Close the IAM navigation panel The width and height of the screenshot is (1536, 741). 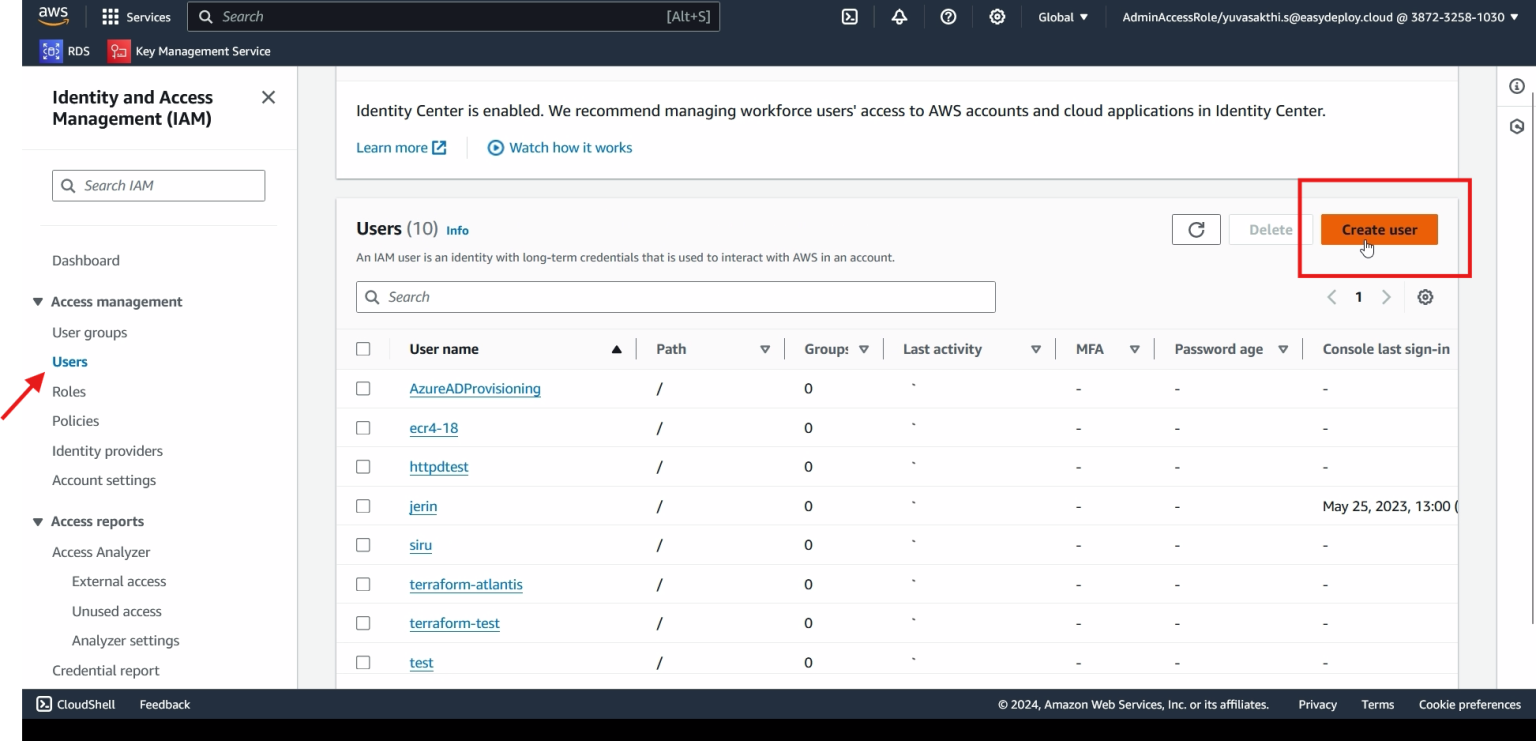tap(268, 97)
